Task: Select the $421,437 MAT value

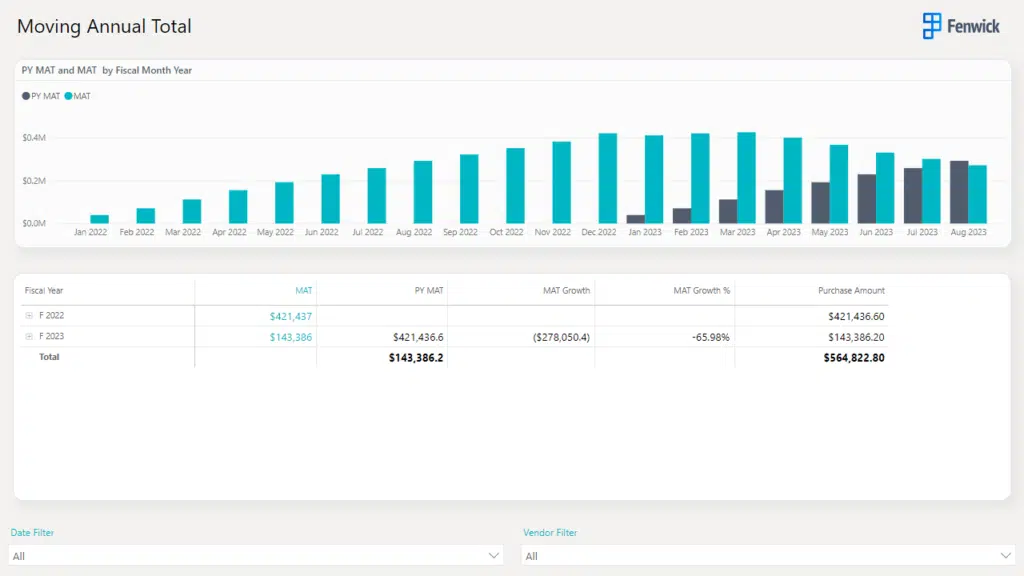Action: 291,316
